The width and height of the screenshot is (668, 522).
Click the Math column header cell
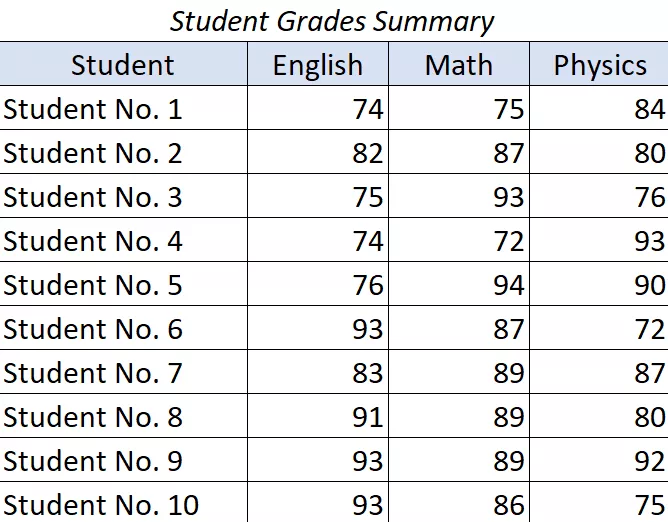[x=459, y=65]
